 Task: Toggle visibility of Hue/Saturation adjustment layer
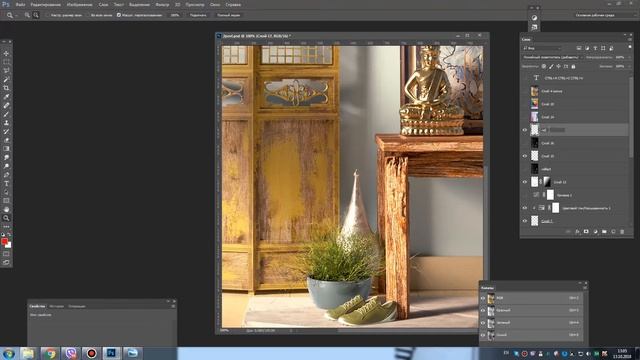[525, 208]
